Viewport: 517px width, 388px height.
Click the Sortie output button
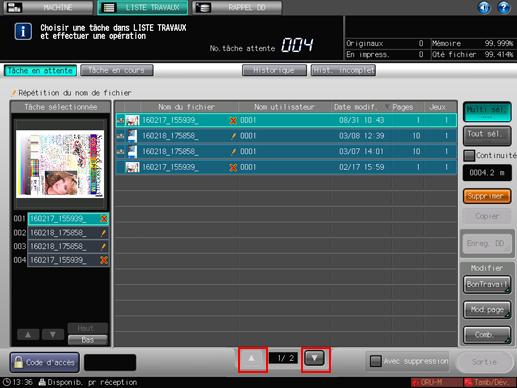[x=484, y=362]
